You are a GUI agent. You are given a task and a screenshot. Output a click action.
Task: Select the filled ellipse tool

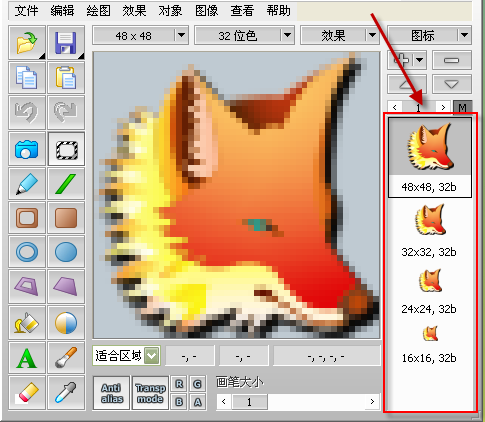[66, 252]
